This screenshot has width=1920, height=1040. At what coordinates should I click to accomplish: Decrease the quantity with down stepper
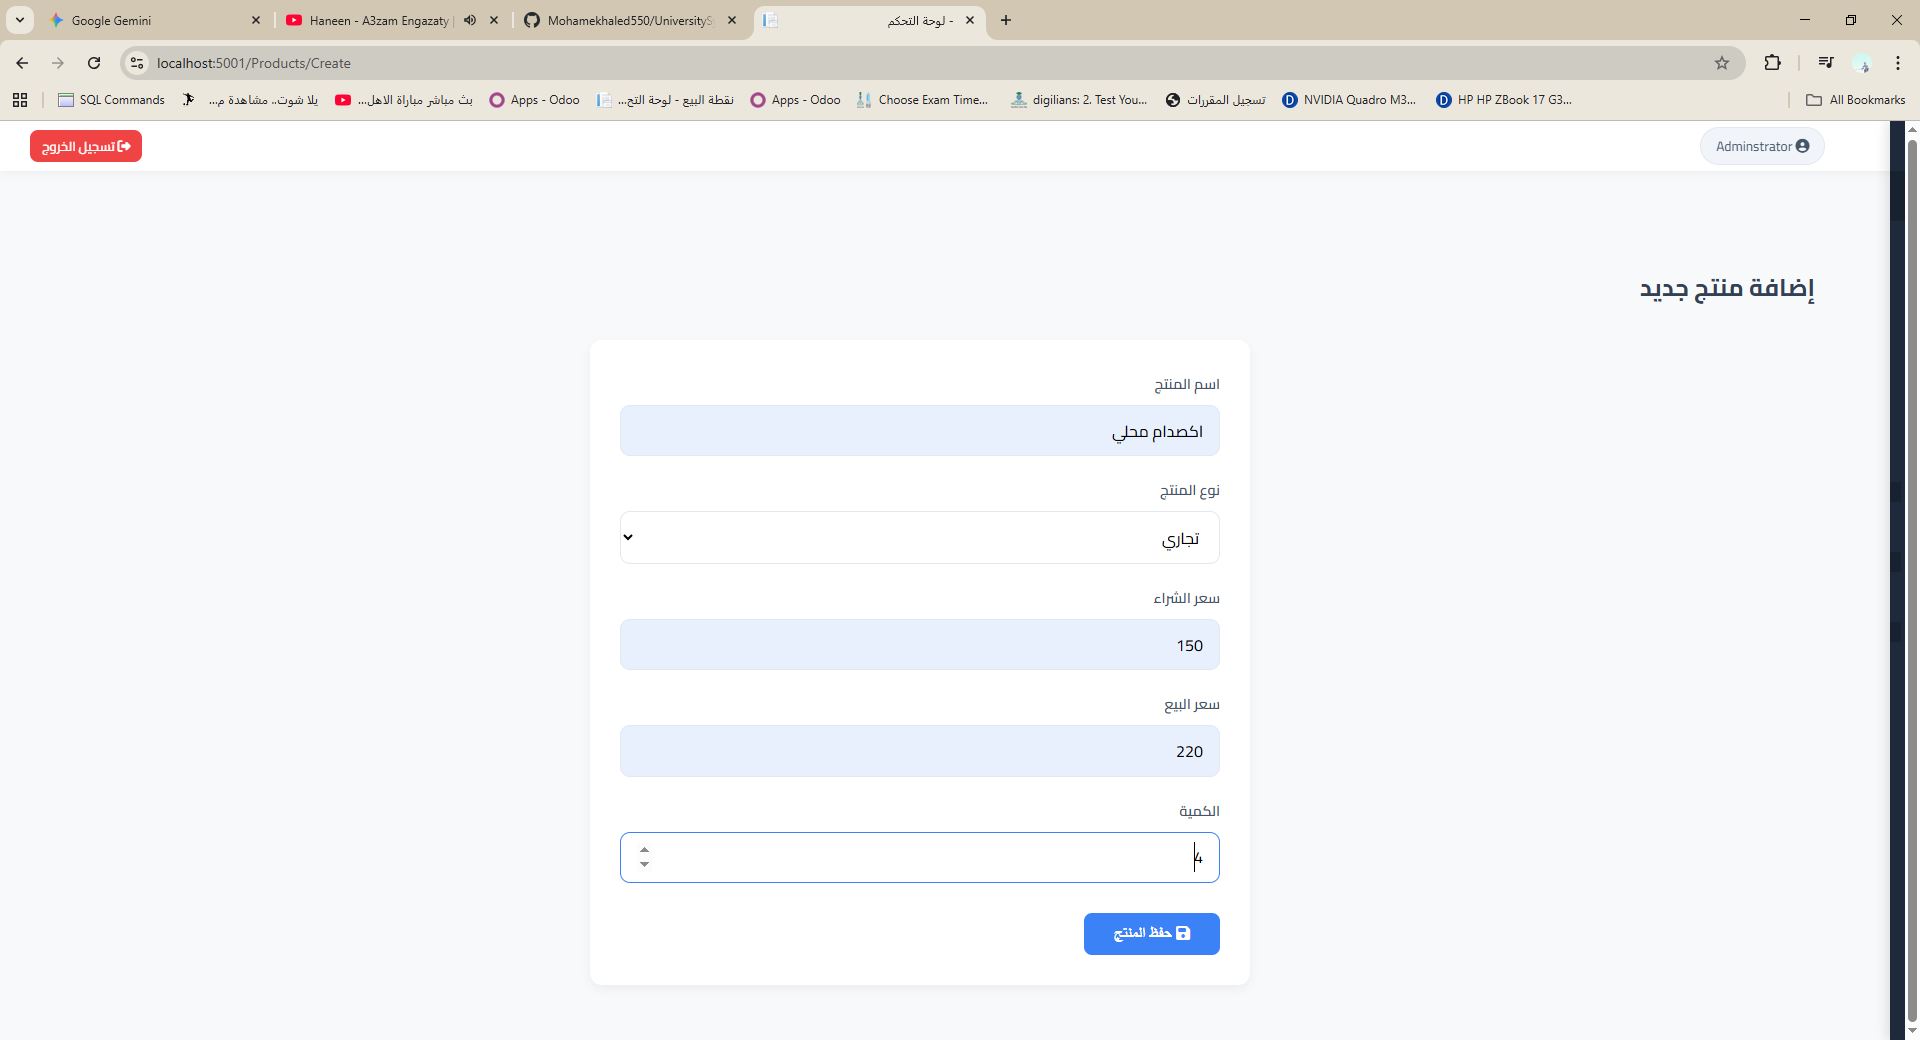pyautogui.click(x=644, y=865)
